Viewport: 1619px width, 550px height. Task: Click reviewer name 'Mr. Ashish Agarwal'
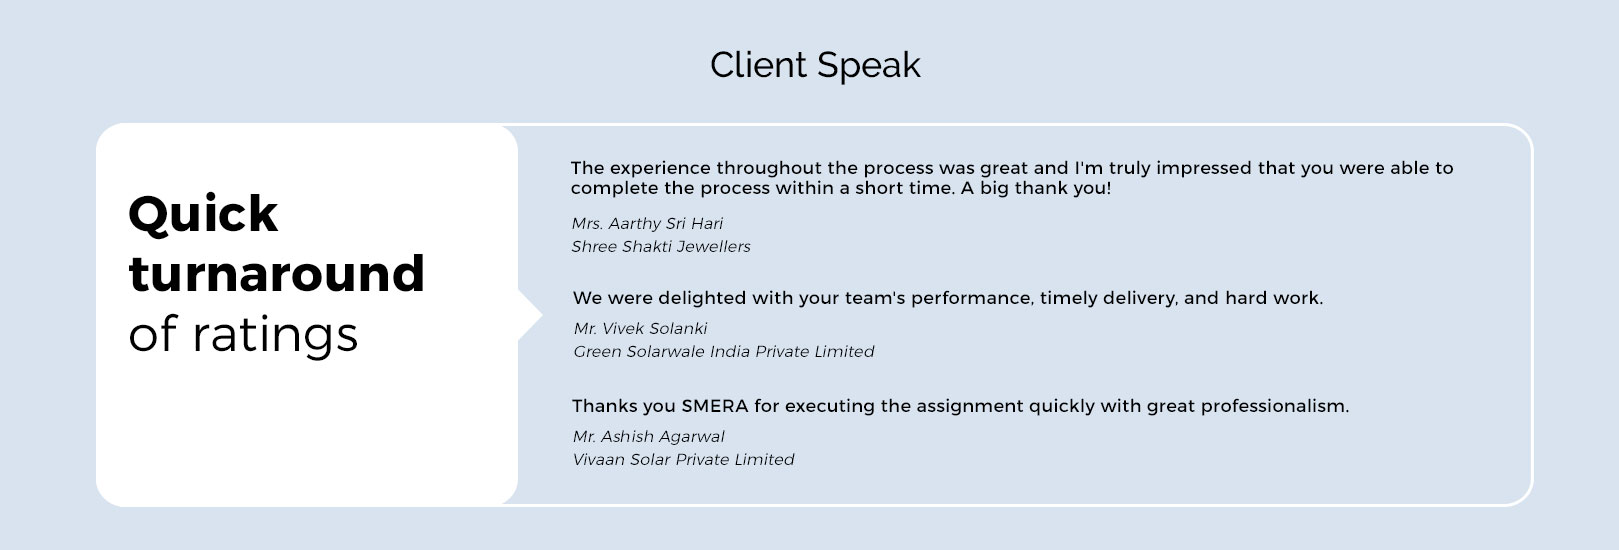click(649, 437)
